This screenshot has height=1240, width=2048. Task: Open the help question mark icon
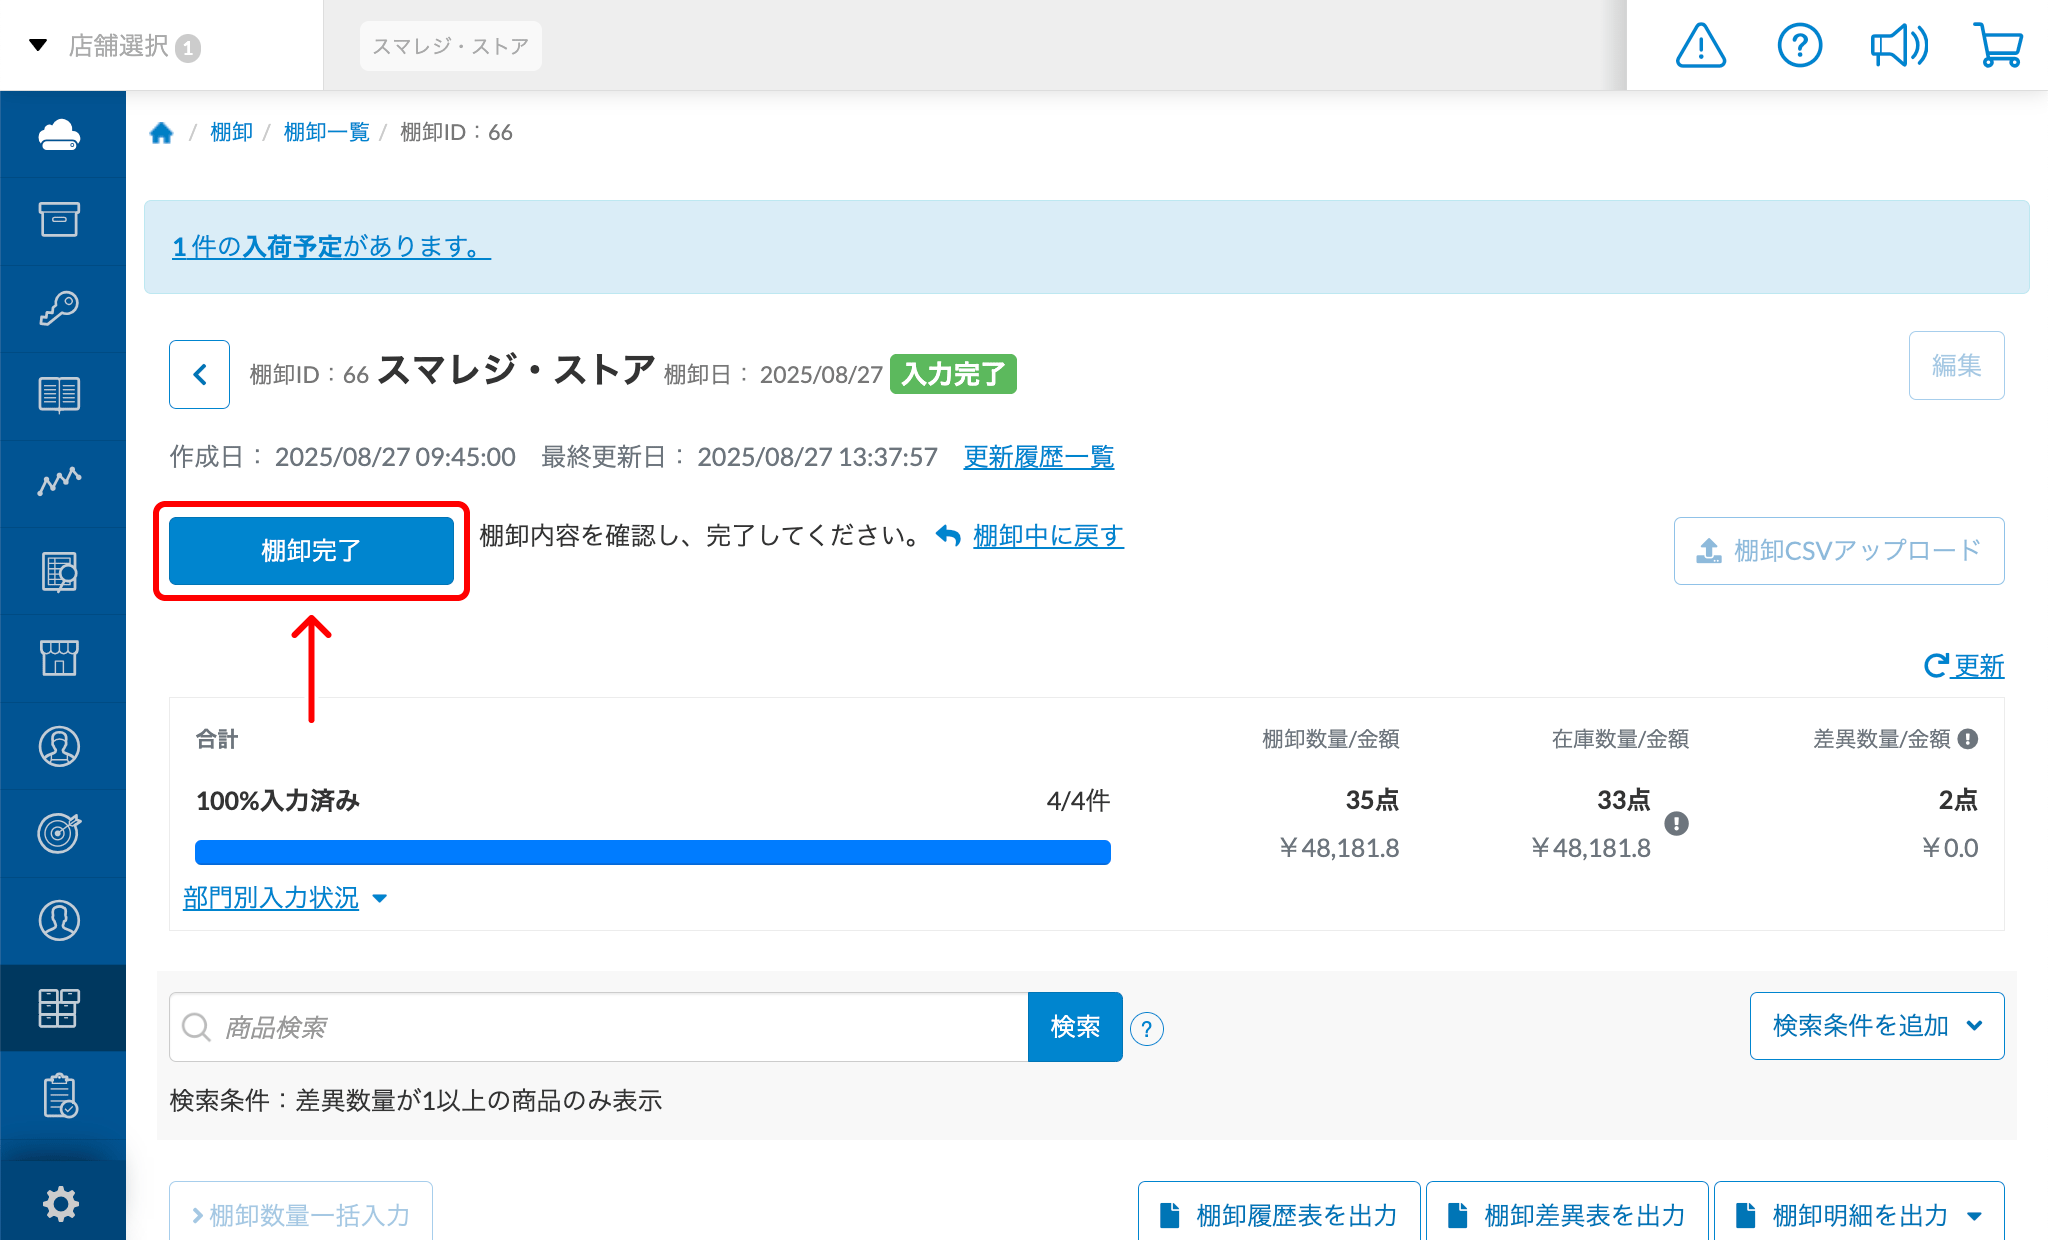point(1799,45)
